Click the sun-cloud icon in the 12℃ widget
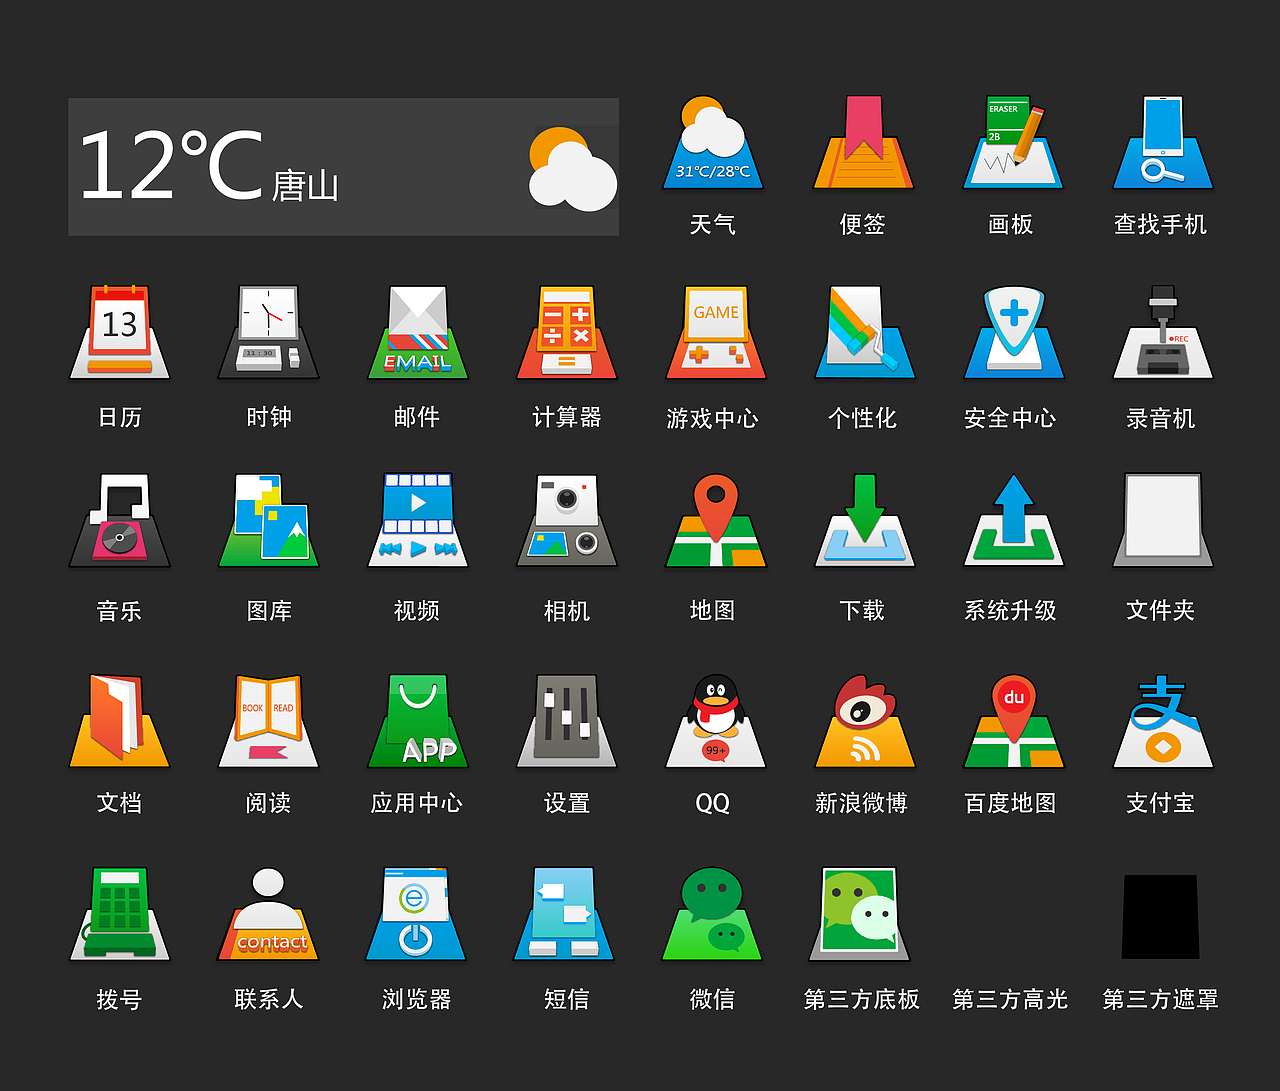 point(573,169)
